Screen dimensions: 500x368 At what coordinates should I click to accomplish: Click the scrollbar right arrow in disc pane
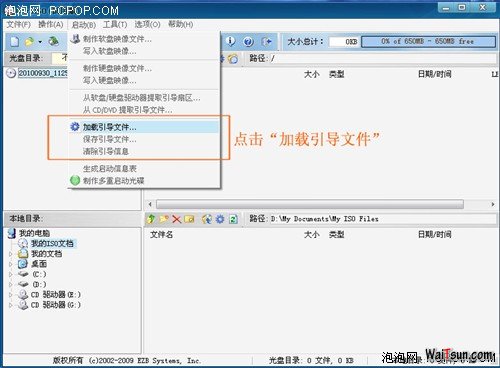[x=493, y=204]
